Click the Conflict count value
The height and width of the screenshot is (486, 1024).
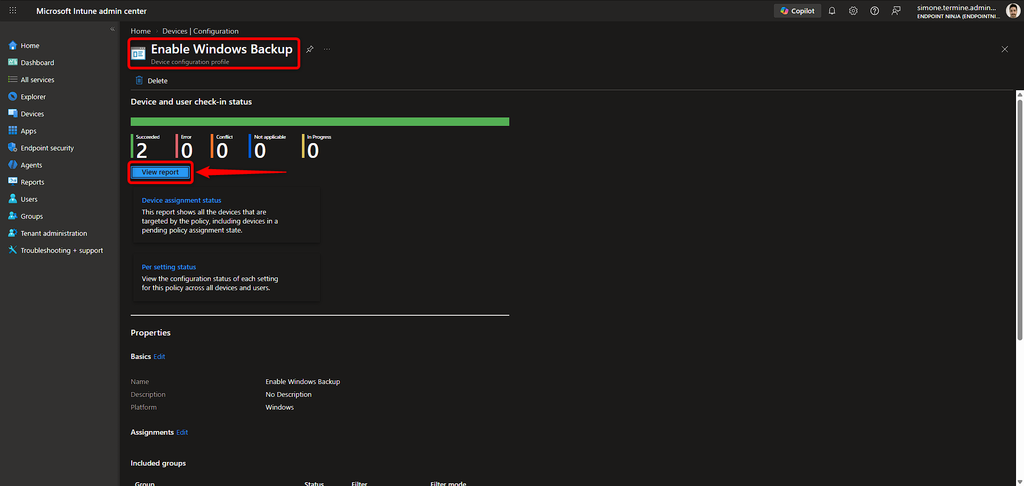tap(222, 151)
